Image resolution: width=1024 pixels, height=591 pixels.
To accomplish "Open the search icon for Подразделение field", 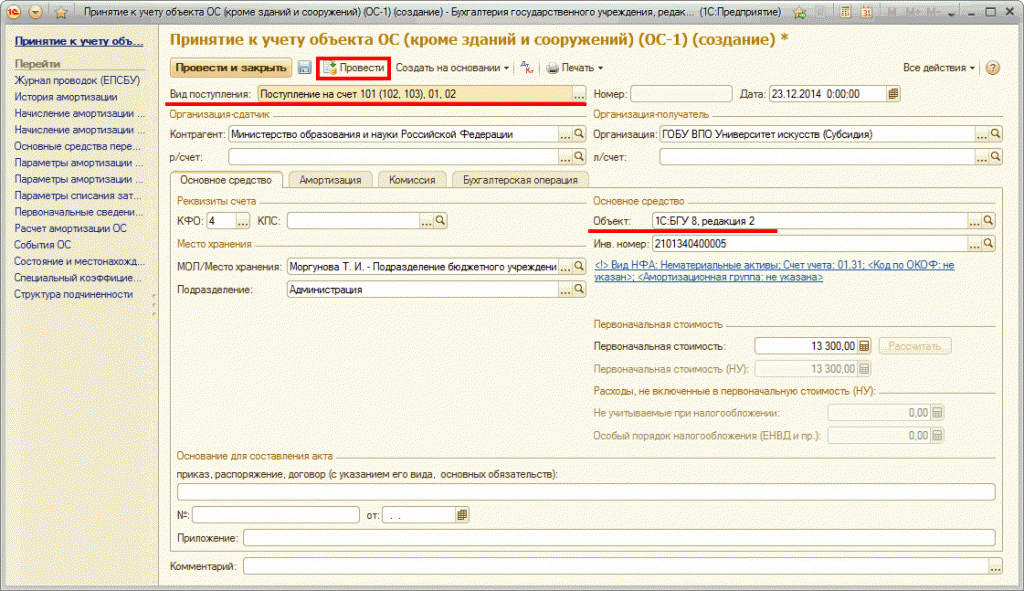I will point(579,289).
